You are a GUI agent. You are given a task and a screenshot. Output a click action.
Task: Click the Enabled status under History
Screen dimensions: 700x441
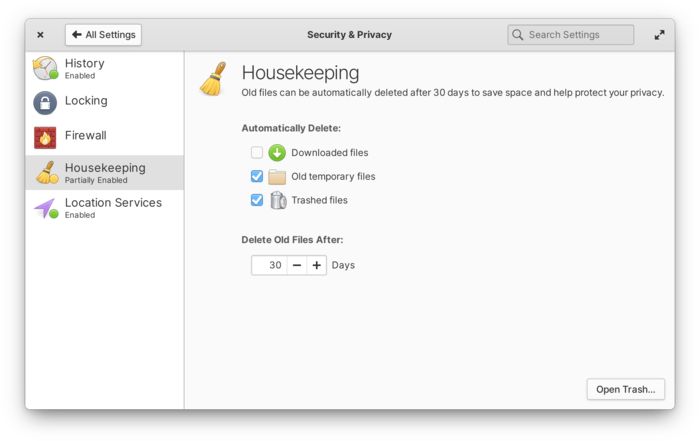[80, 76]
